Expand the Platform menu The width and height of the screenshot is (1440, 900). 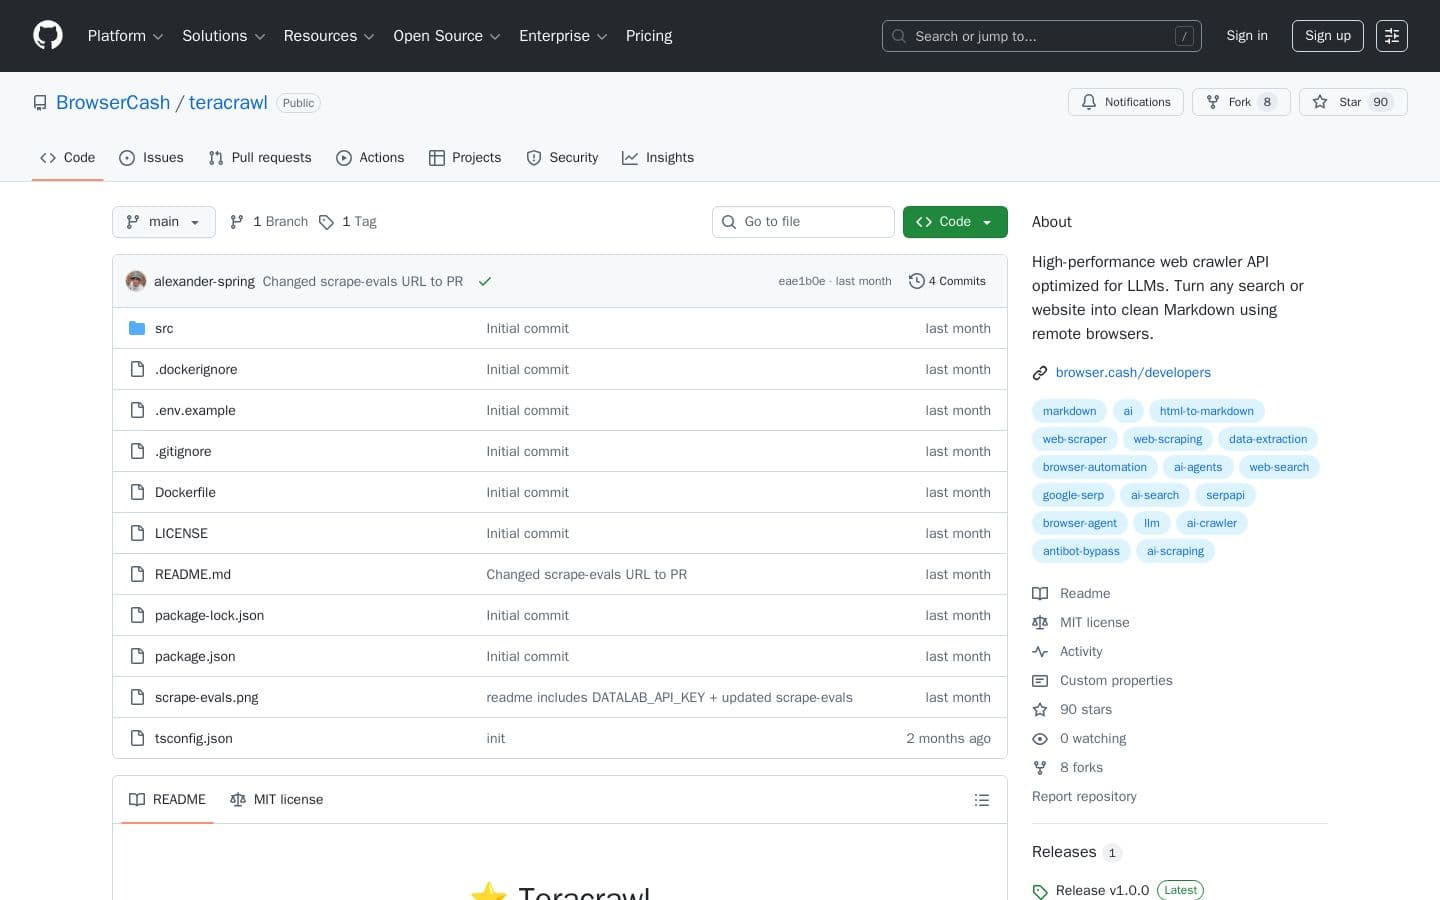[x=125, y=36]
